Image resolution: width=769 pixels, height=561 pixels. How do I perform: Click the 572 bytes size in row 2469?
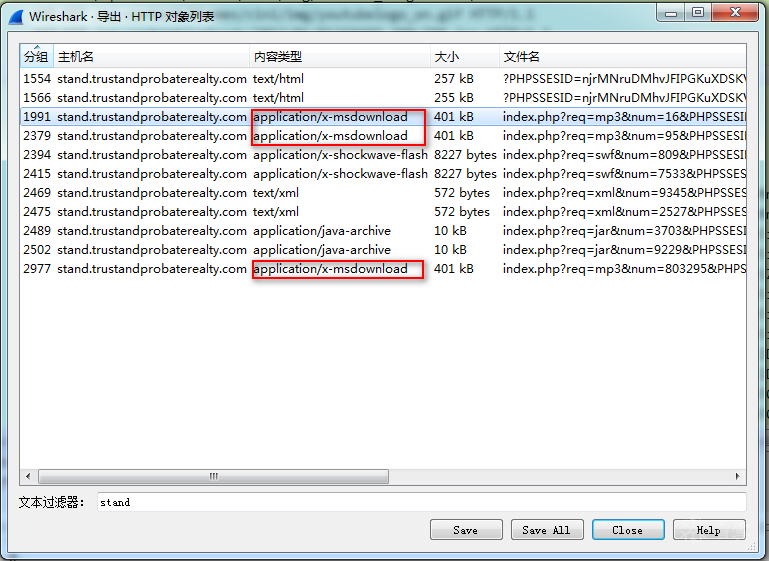click(x=461, y=193)
